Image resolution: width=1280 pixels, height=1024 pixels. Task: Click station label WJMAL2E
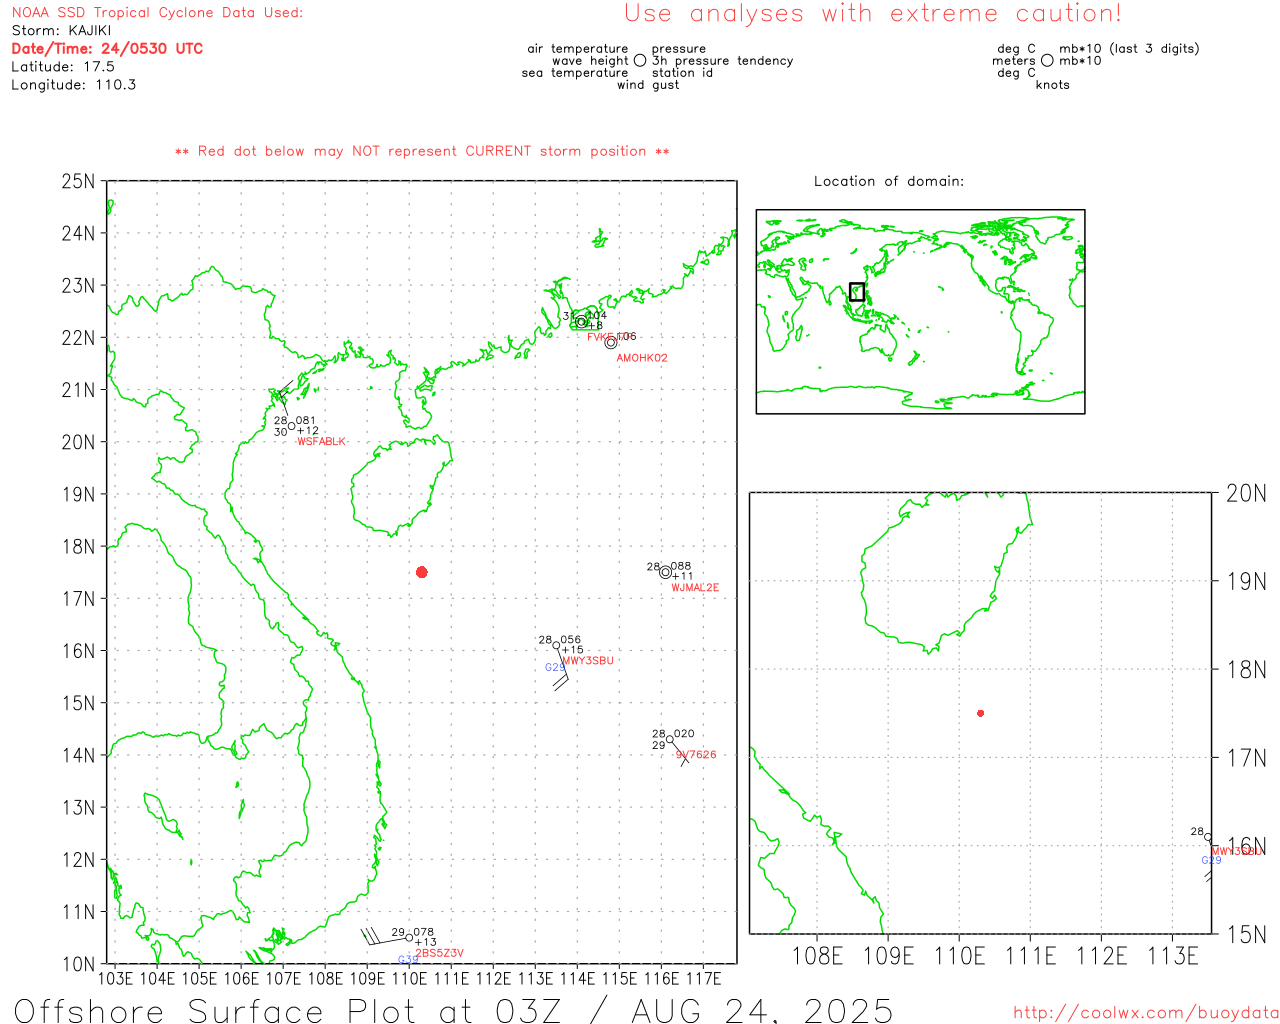click(695, 588)
